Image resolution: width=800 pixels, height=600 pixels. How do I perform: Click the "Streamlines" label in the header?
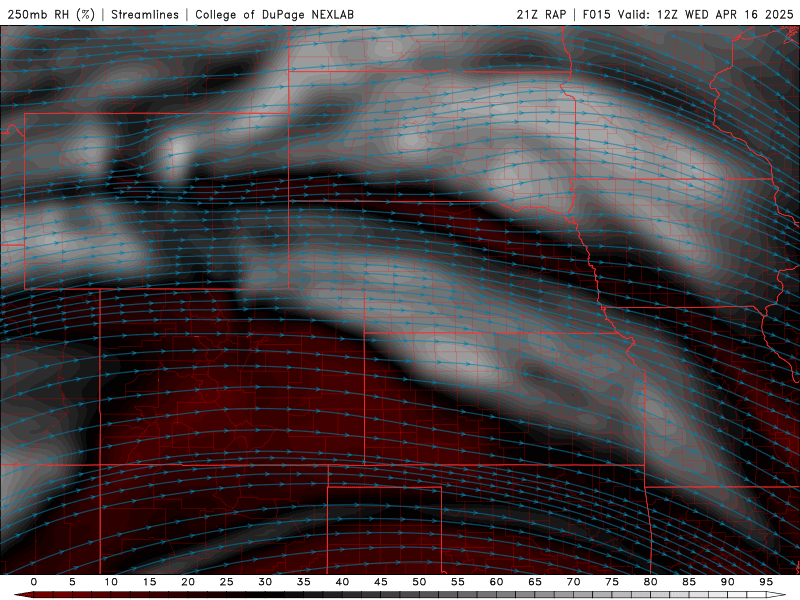point(145,14)
